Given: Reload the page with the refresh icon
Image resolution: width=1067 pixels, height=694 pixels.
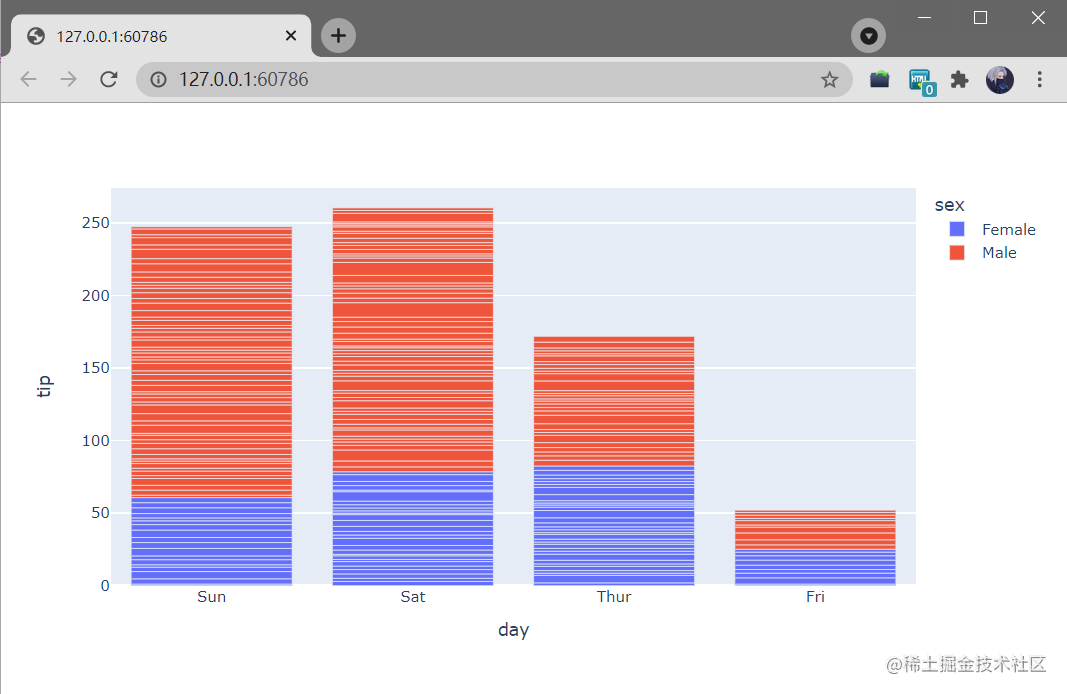Looking at the screenshot, I should (109, 80).
